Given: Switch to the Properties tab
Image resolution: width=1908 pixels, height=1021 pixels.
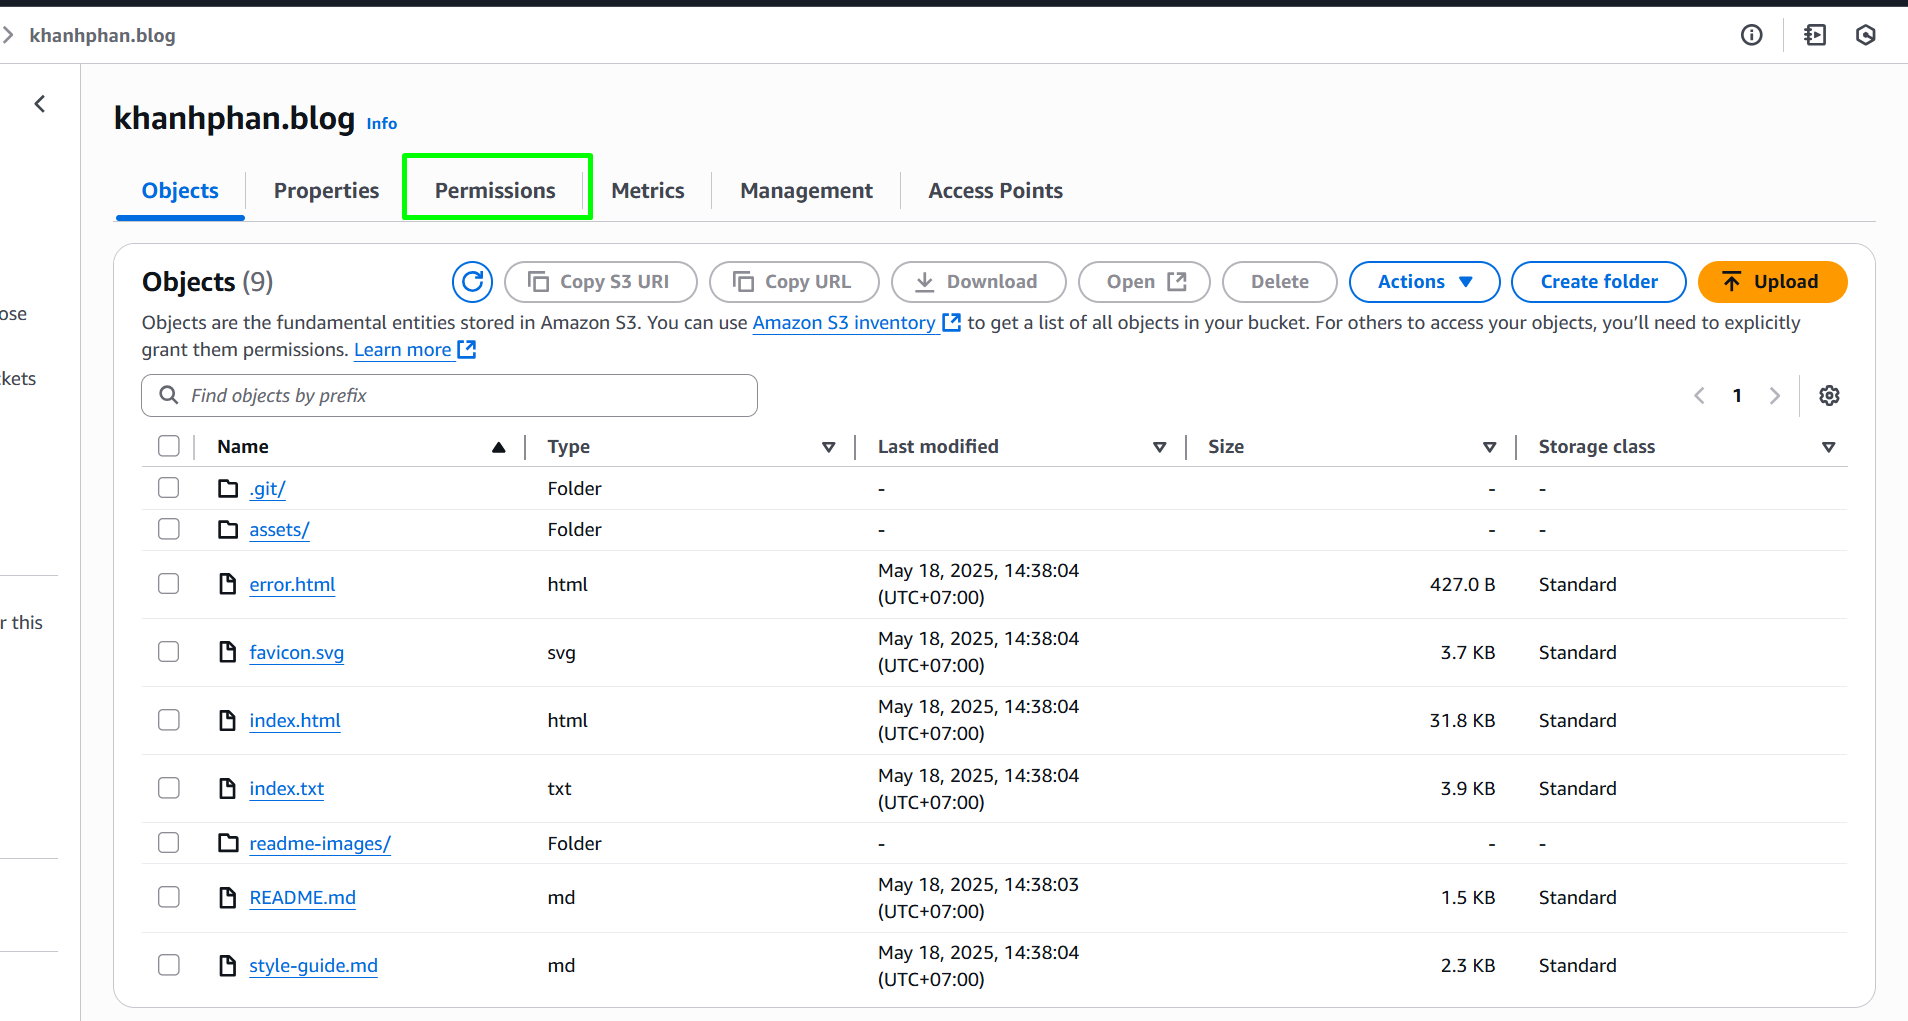Looking at the screenshot, I should pos(326,191).
